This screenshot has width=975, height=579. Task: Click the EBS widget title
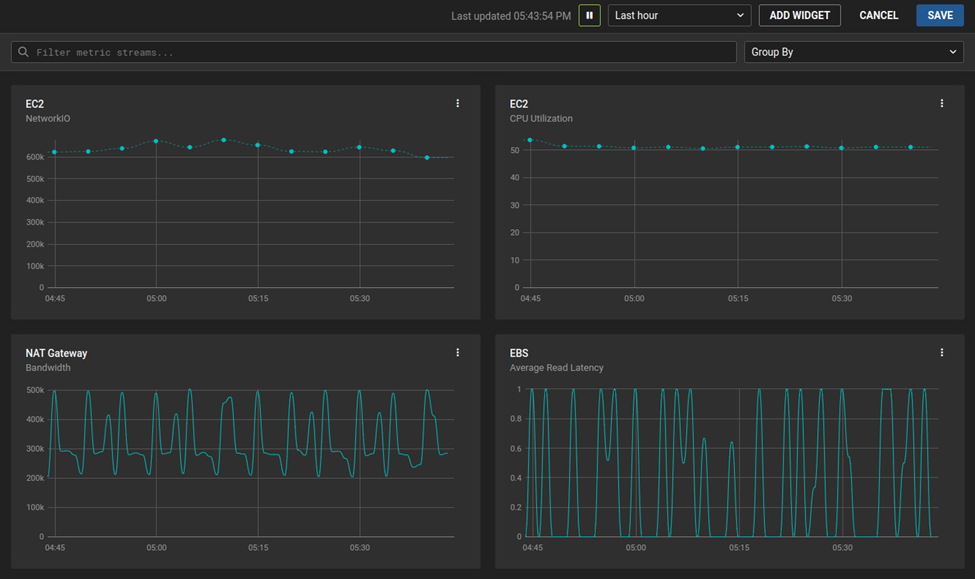pyautogui.click(x=519, y=353)
